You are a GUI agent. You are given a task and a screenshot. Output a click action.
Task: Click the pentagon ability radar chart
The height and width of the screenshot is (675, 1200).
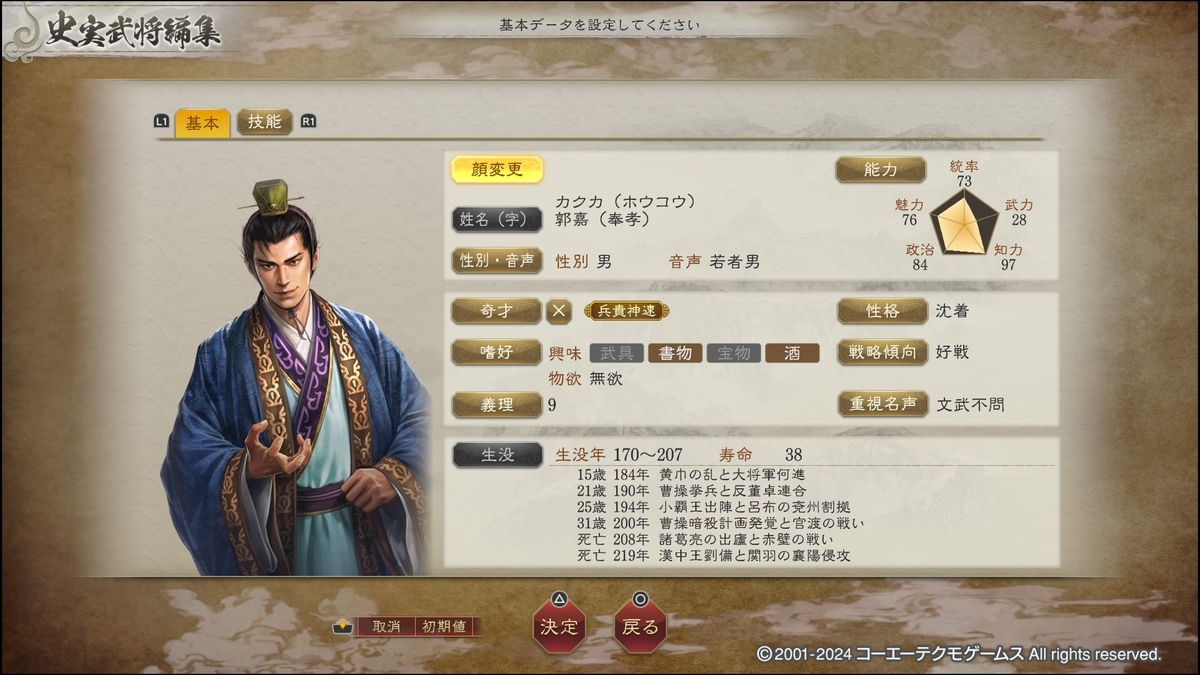[963, 221]
